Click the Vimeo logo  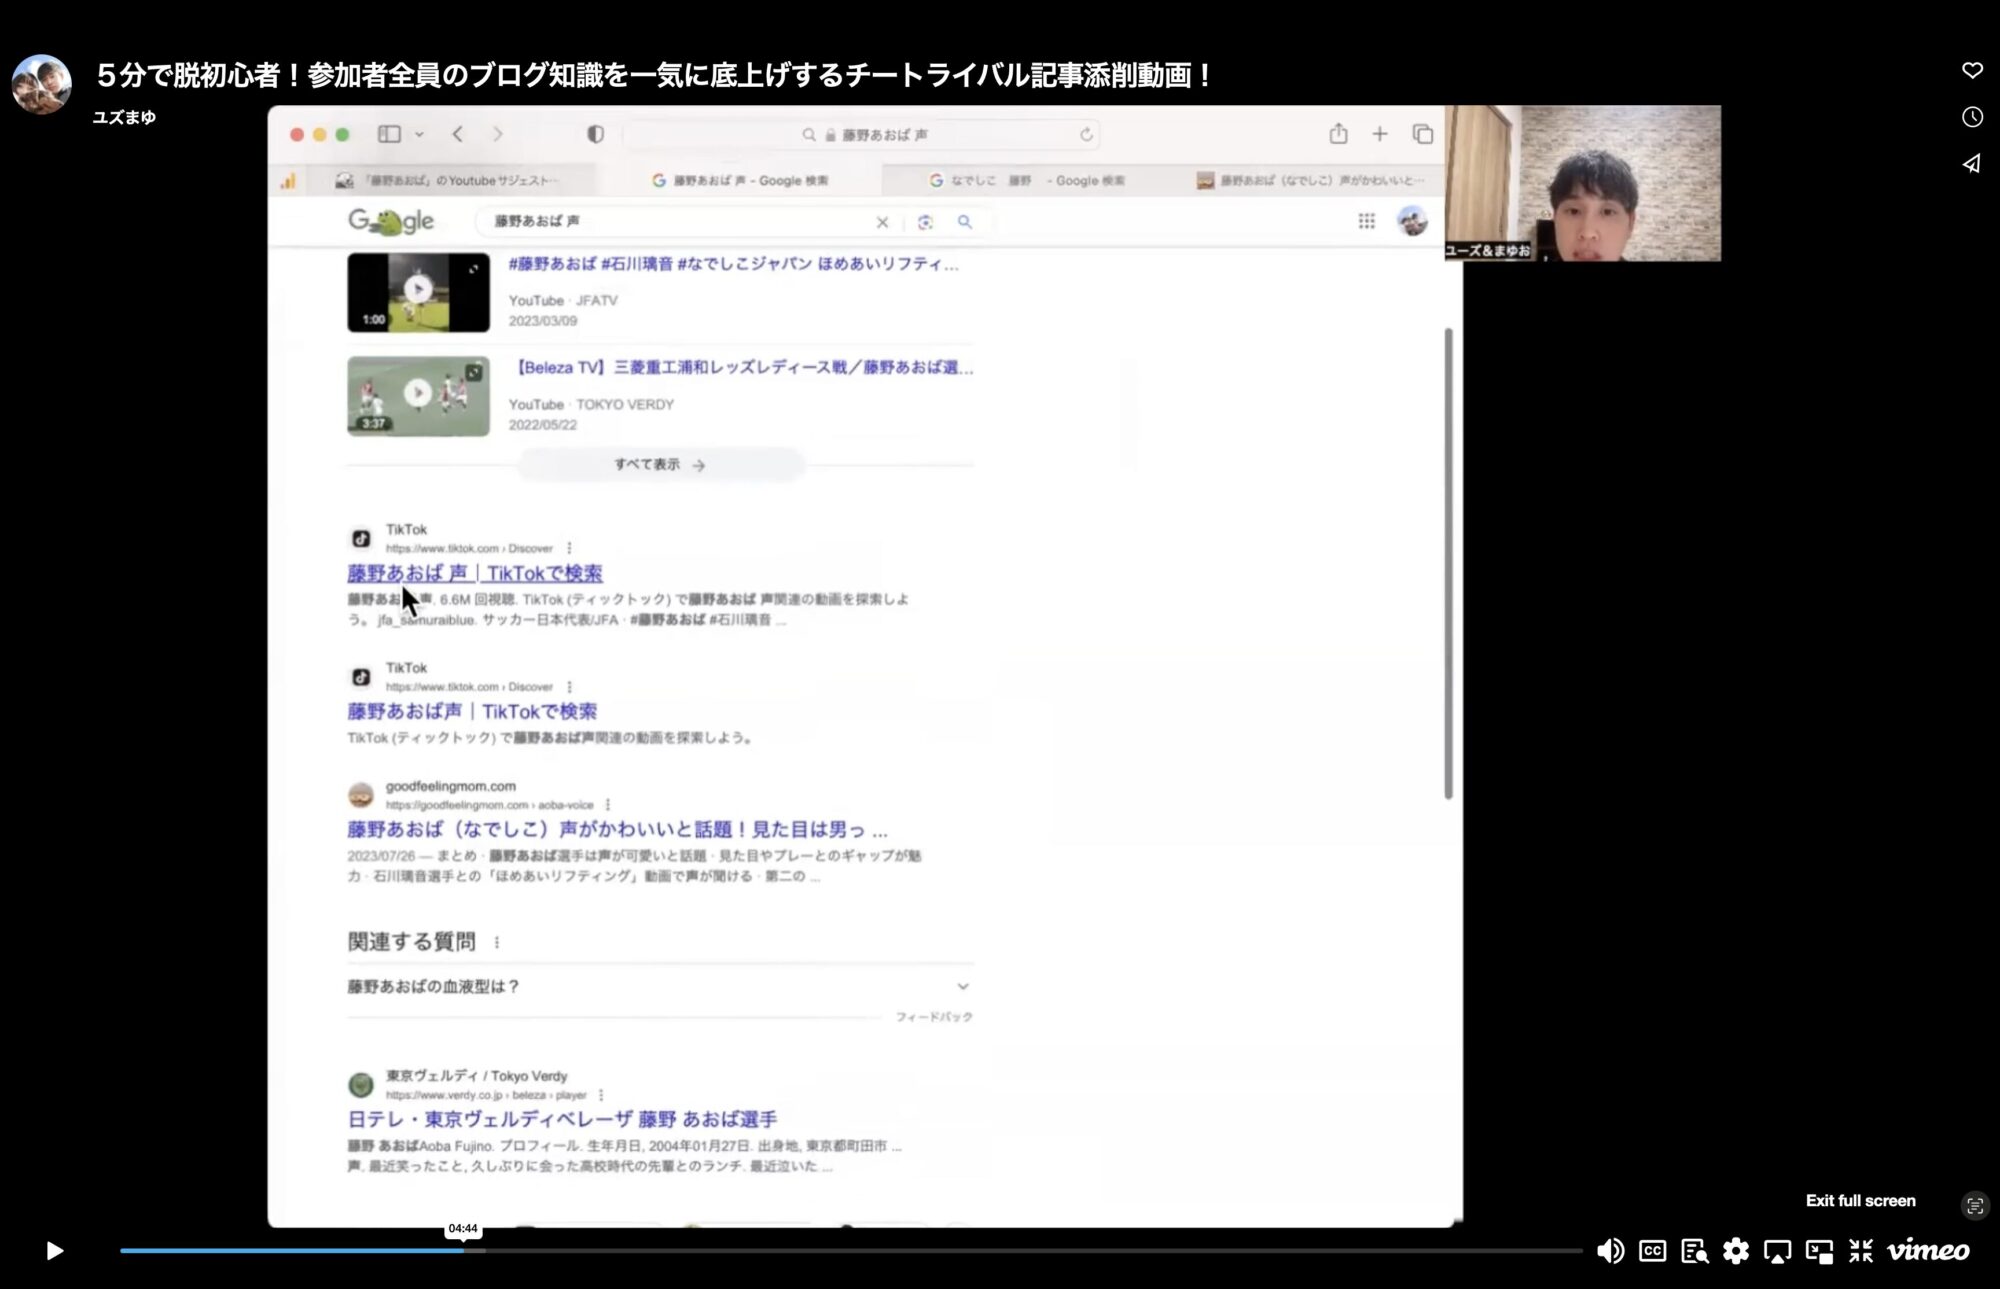1928,1251
